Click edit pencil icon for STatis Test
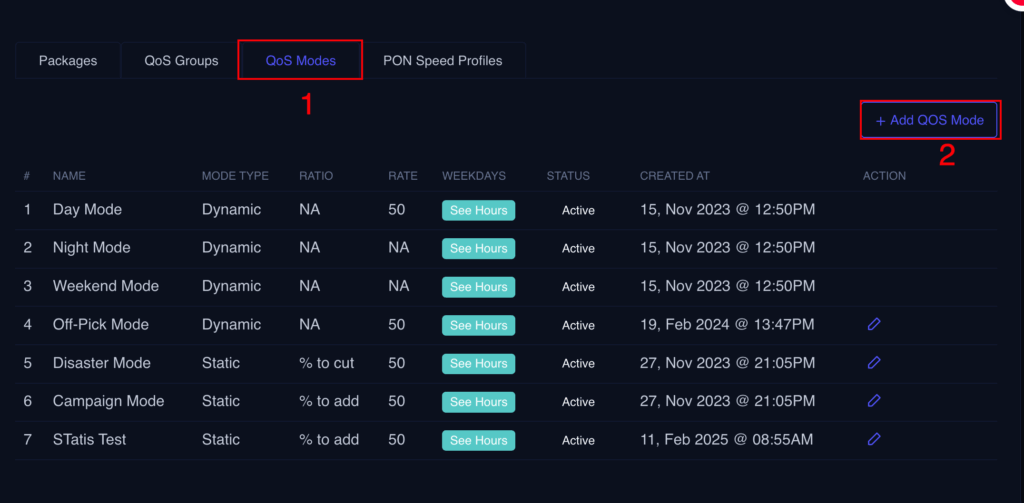The image size is (1024, 503). [873, 439]
